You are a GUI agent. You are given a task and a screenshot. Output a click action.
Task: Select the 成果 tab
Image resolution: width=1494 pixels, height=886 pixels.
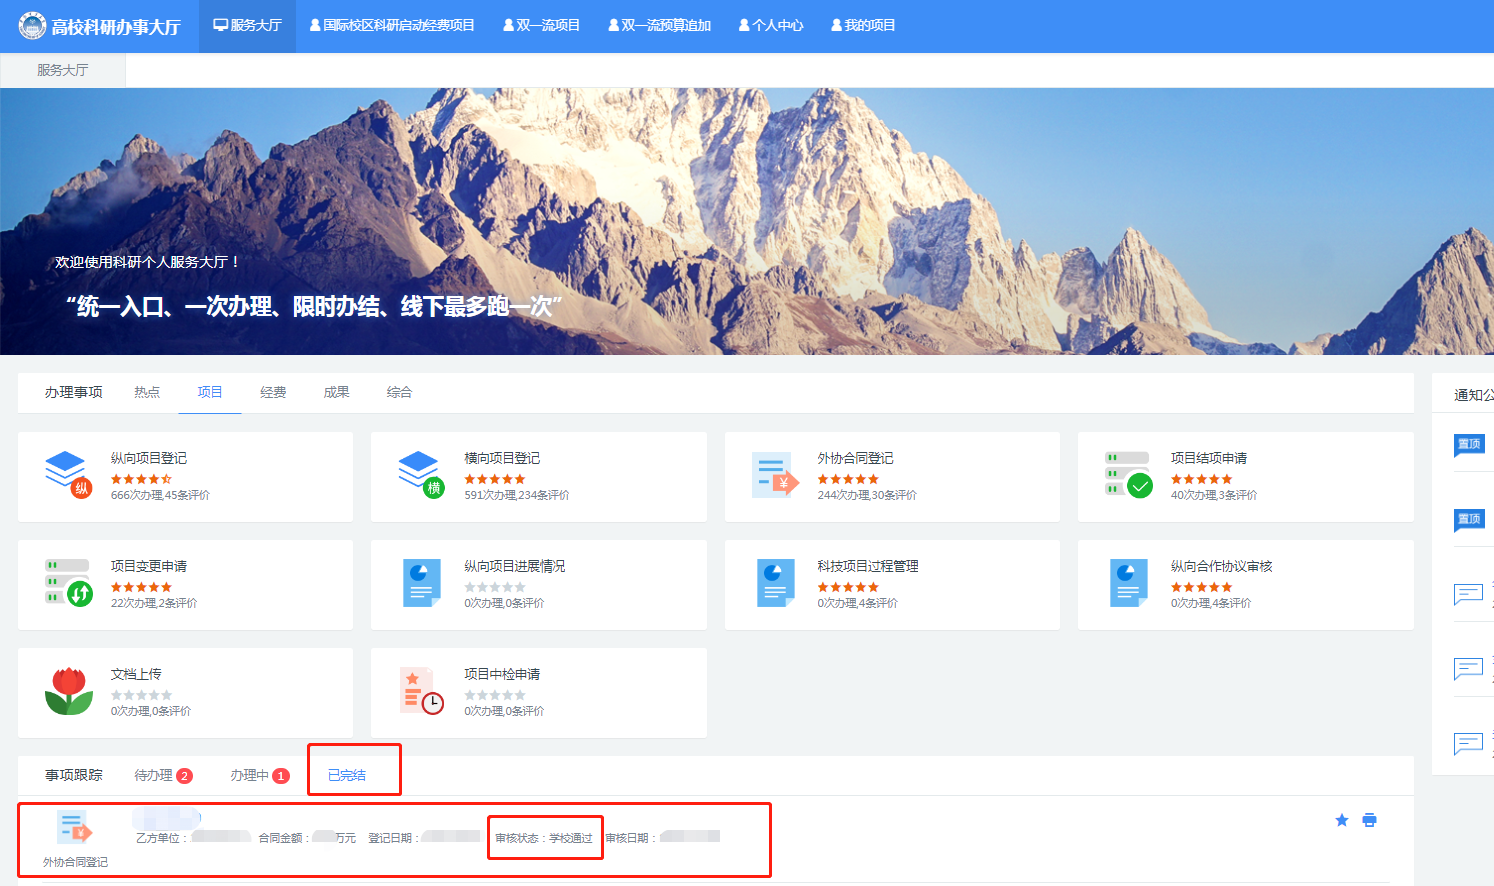point(336,392)
